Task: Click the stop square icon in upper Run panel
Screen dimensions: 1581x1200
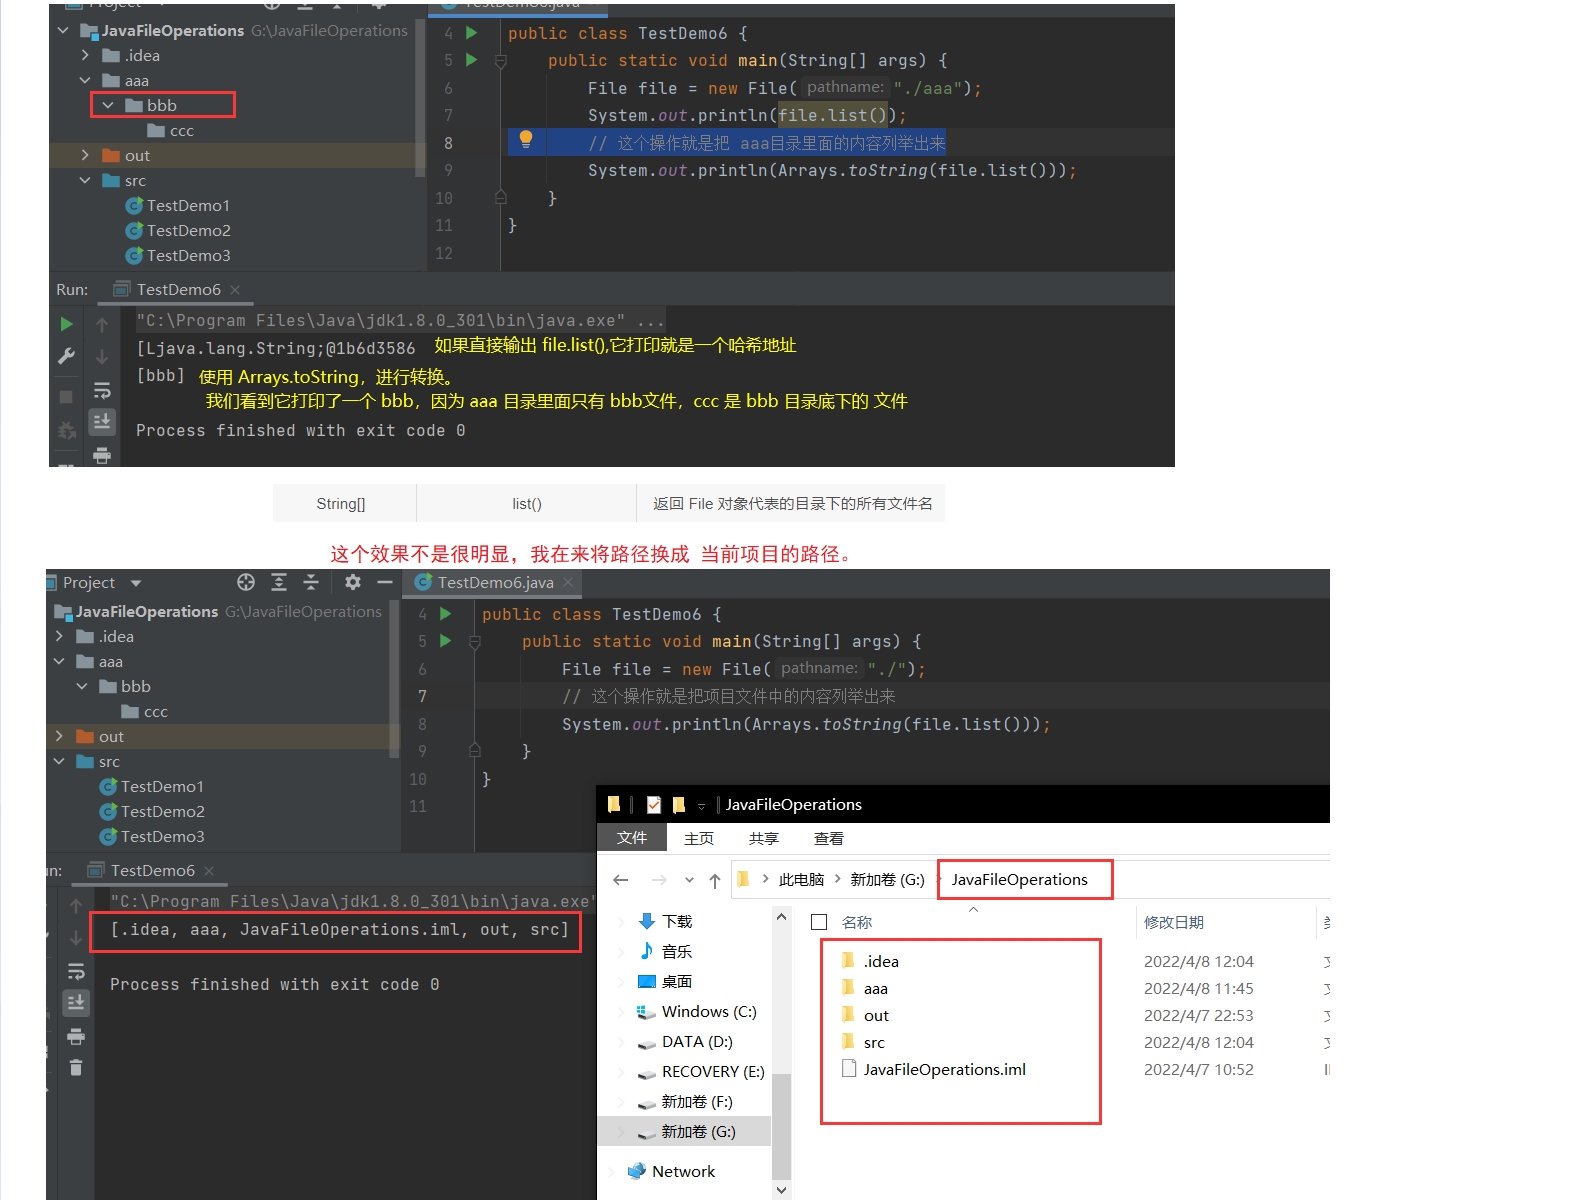Action: 66,397
